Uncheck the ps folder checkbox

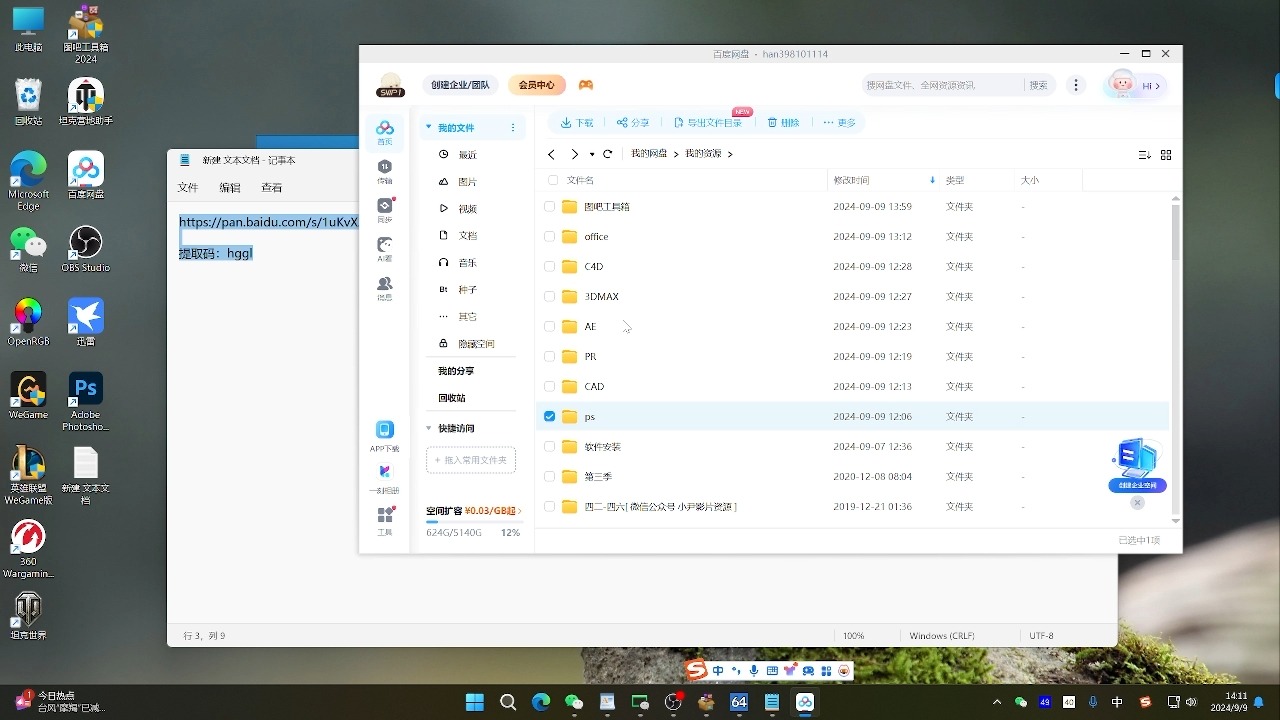click(549, 416)
